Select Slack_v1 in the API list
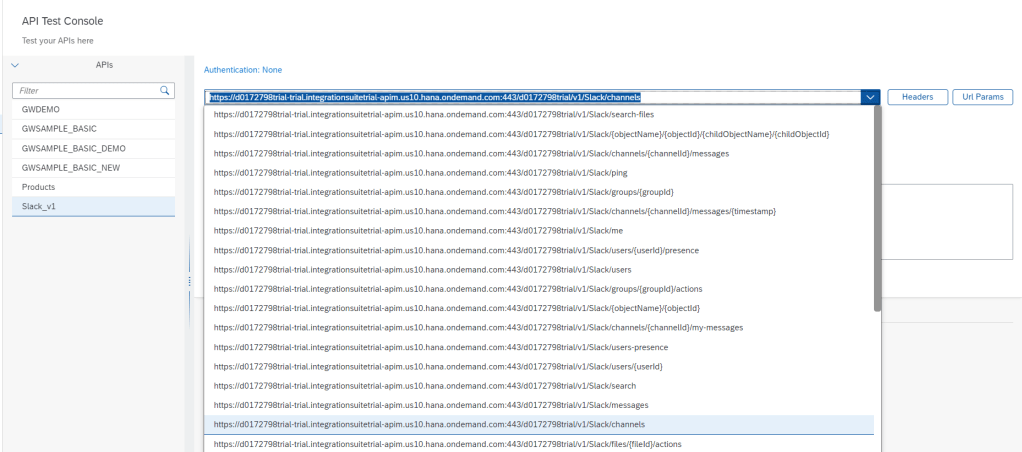 [x=92, y=207]
